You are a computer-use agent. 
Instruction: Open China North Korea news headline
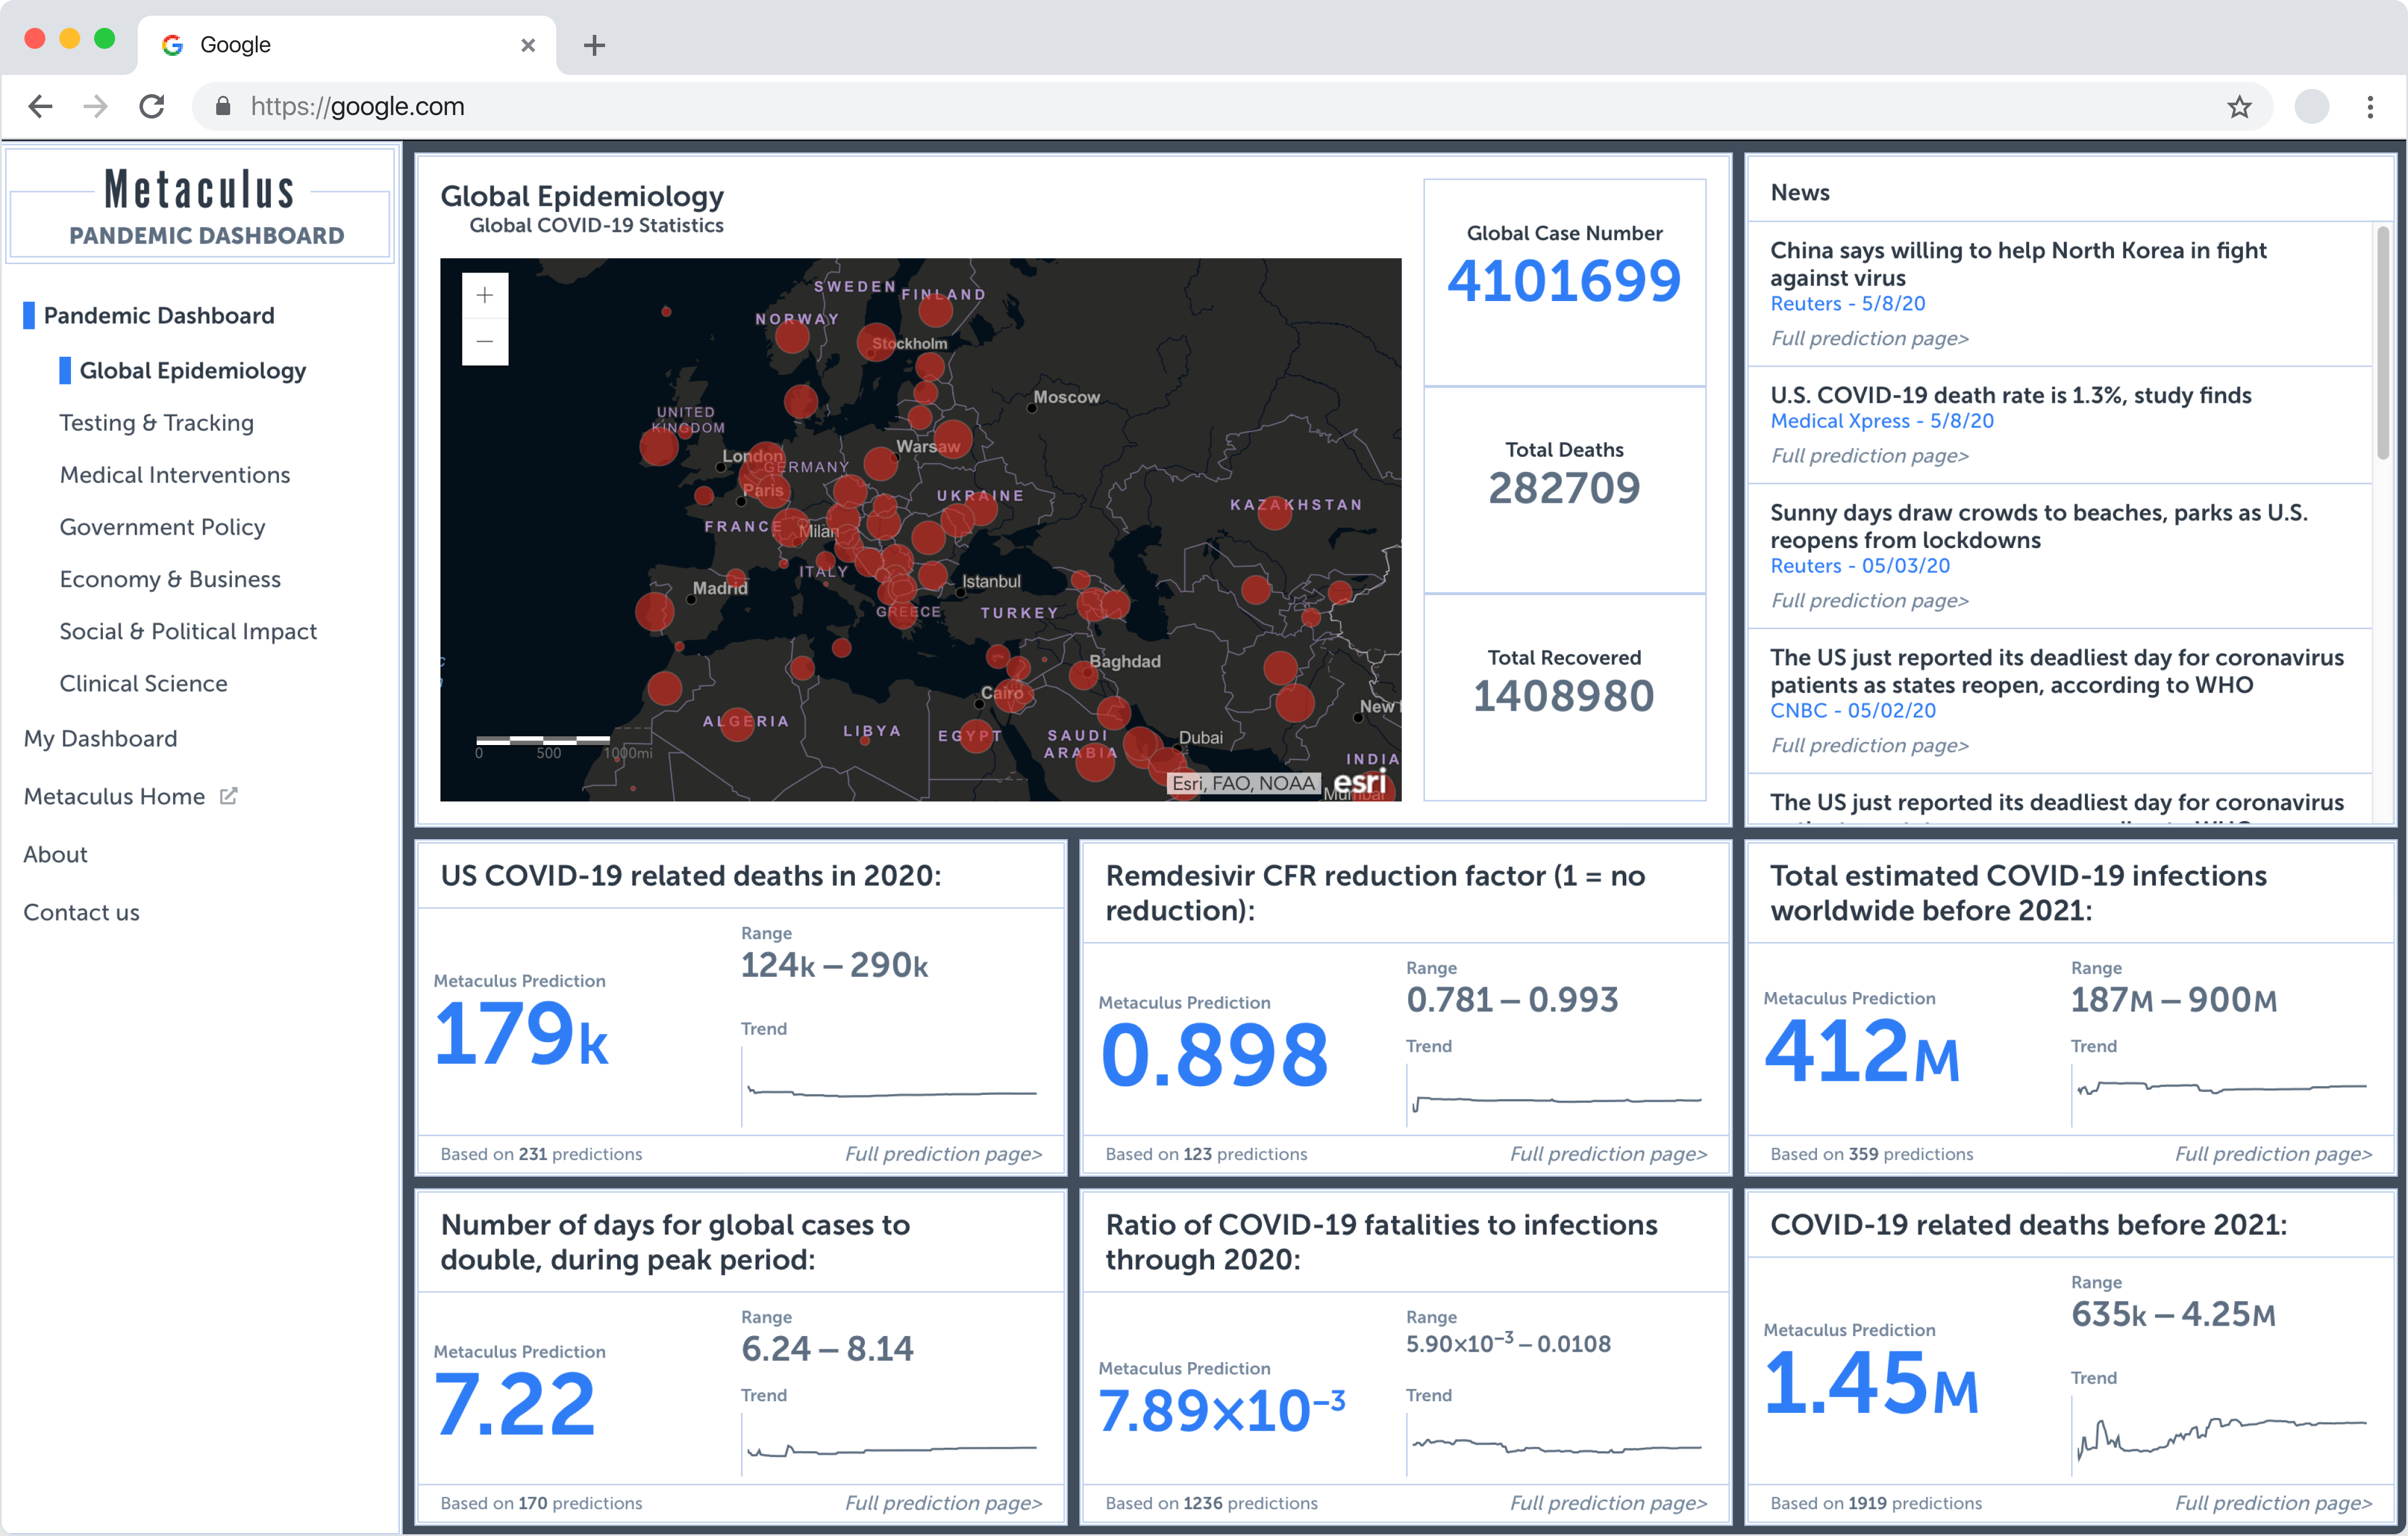coord(2018,264)
